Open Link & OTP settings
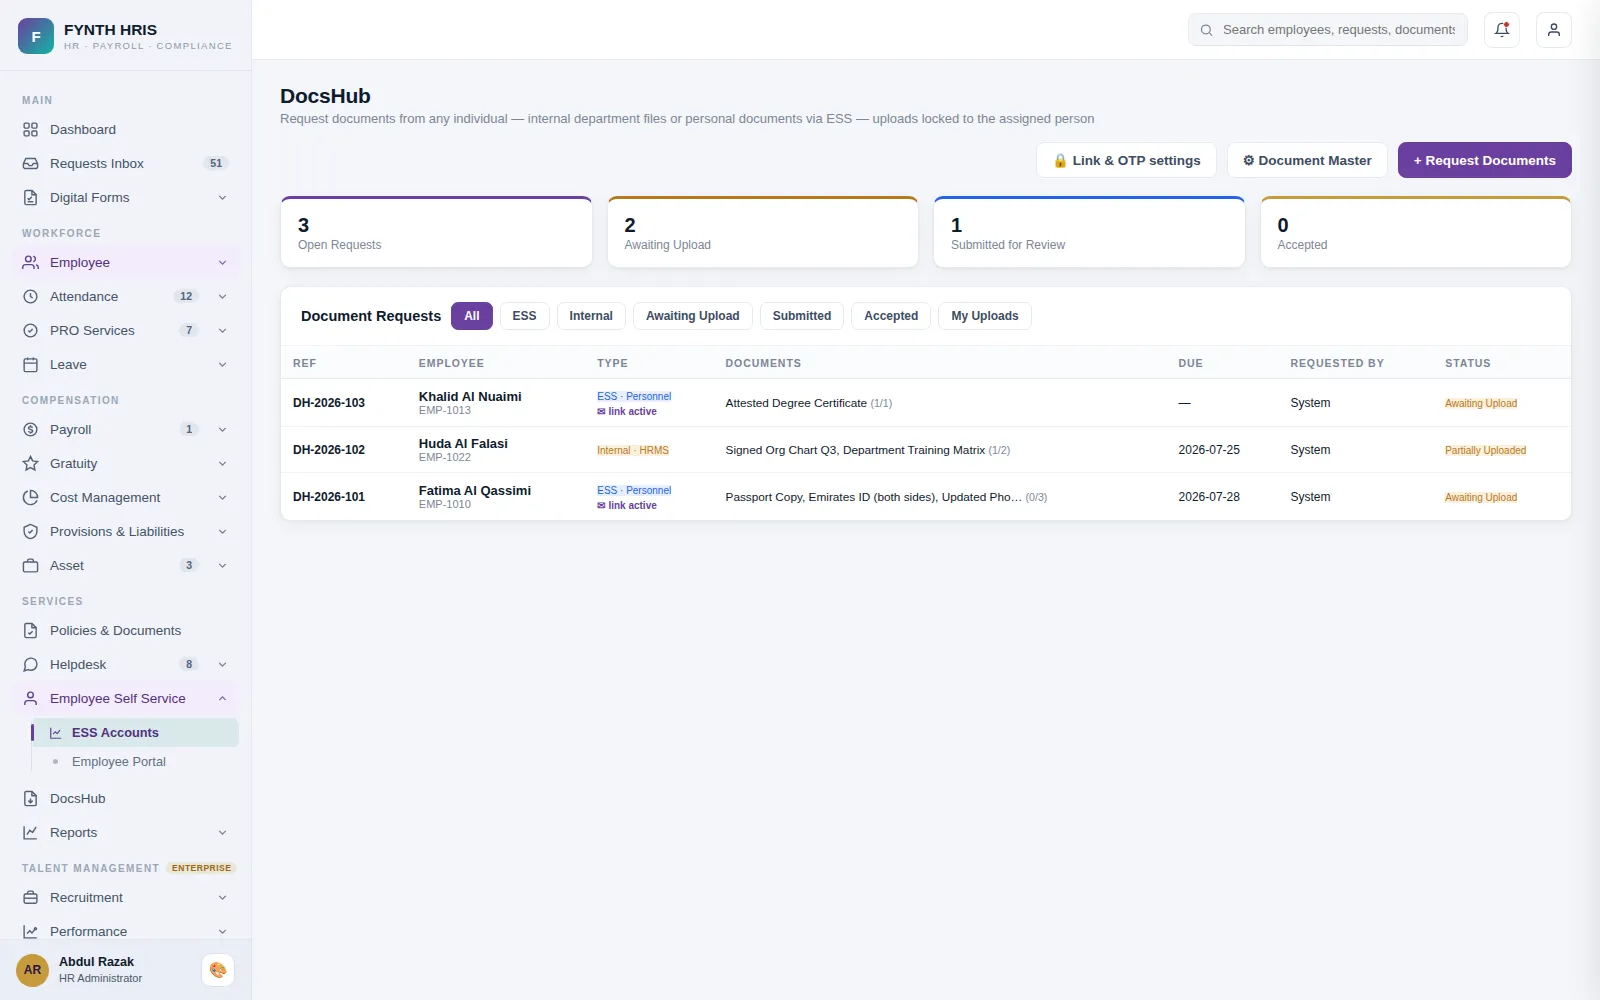This screenshot has width=1600, height=1000. coord(1126,160)
